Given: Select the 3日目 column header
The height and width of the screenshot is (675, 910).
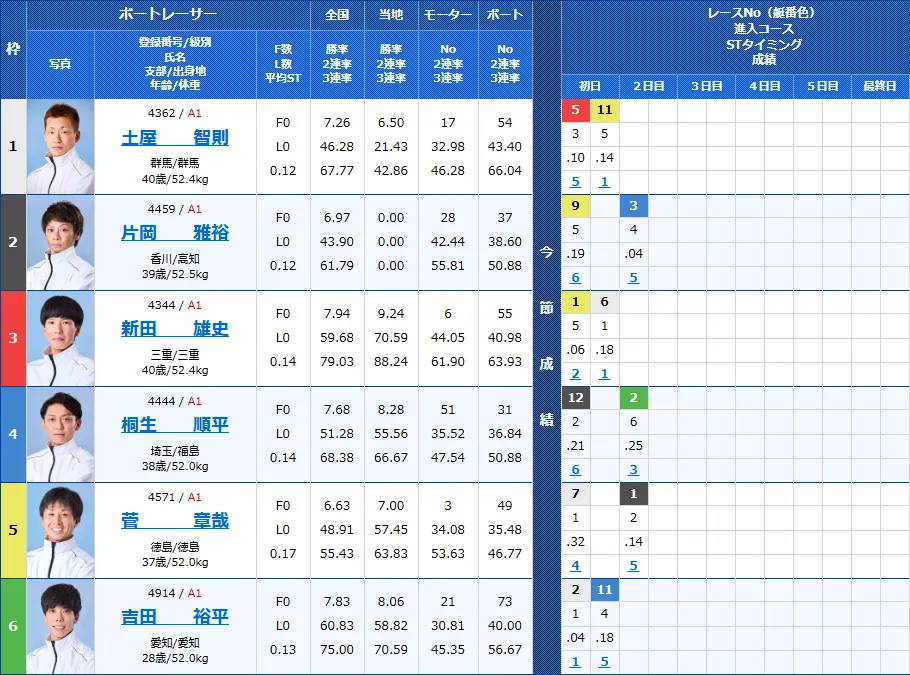Looking at the screenshot, I should [706, 86].
